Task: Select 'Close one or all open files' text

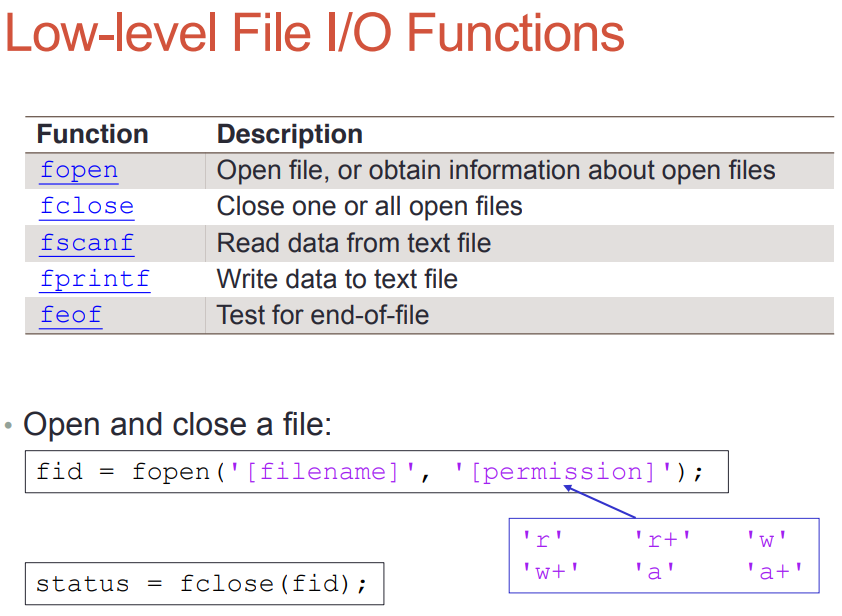Action: click(x=369, y=206)
